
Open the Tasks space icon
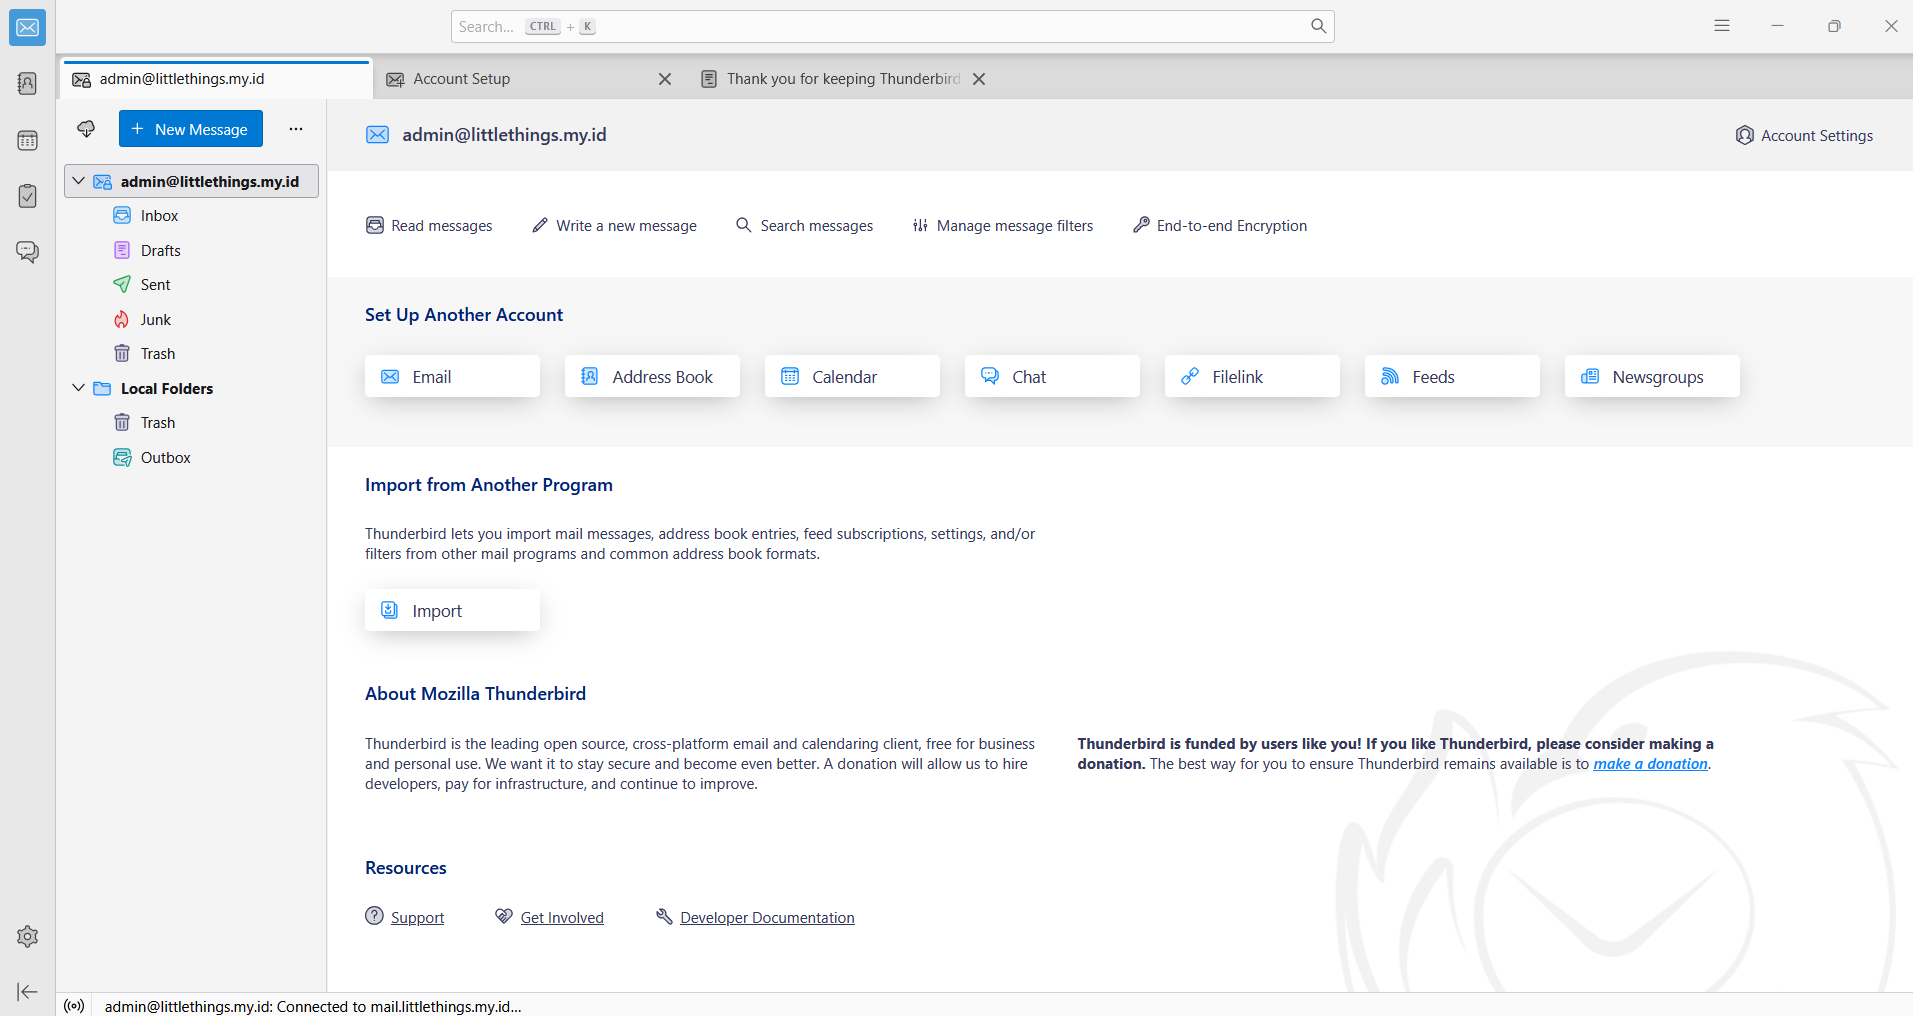pos(27,196)
